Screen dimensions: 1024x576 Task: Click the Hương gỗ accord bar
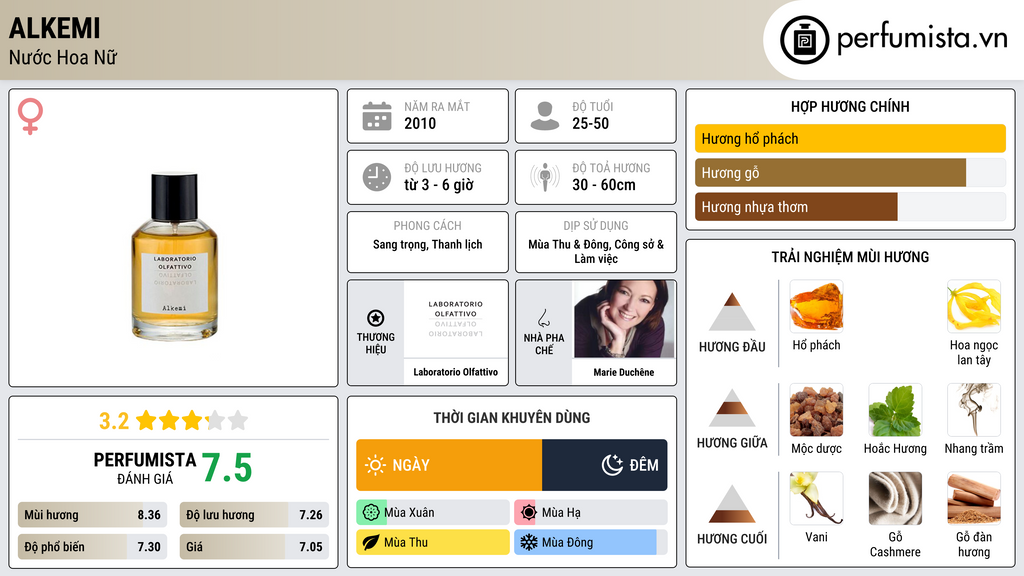click(x=850, y=173)
